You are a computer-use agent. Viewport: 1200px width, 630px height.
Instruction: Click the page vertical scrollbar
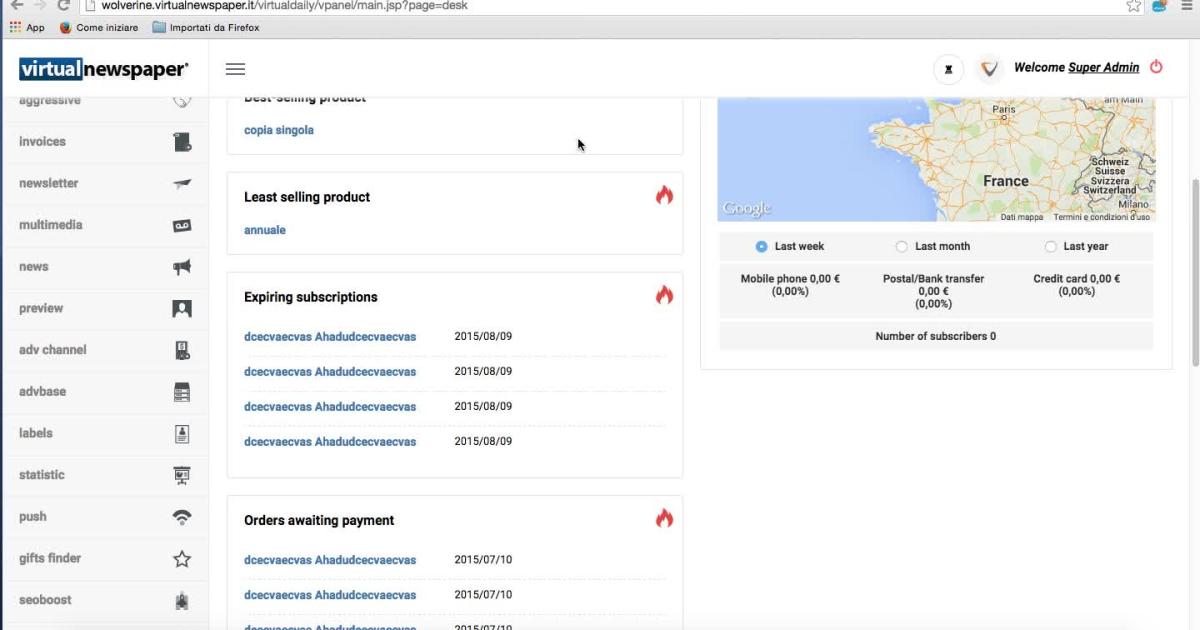coord(1193,270)
